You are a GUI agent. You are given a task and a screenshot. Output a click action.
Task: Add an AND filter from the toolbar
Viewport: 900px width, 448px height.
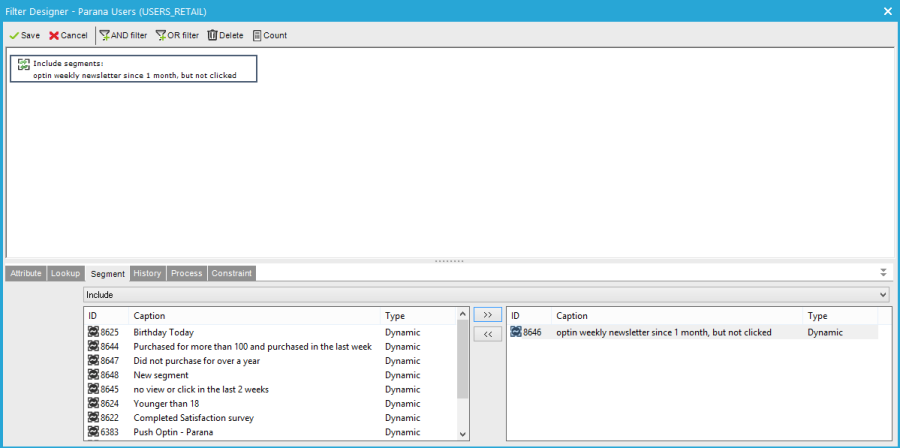coord(104,35)
